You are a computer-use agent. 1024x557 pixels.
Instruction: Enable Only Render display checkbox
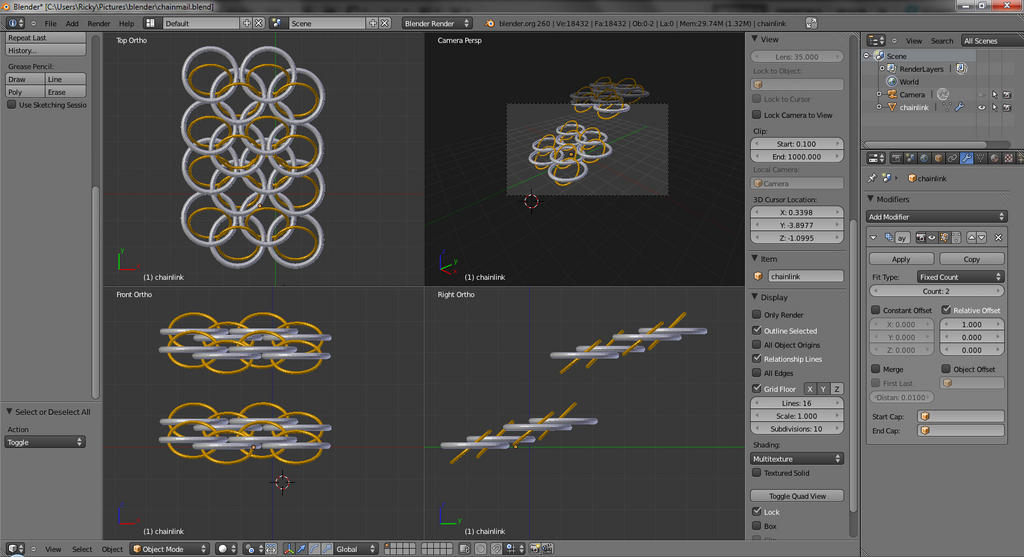[x=757, y=315]
